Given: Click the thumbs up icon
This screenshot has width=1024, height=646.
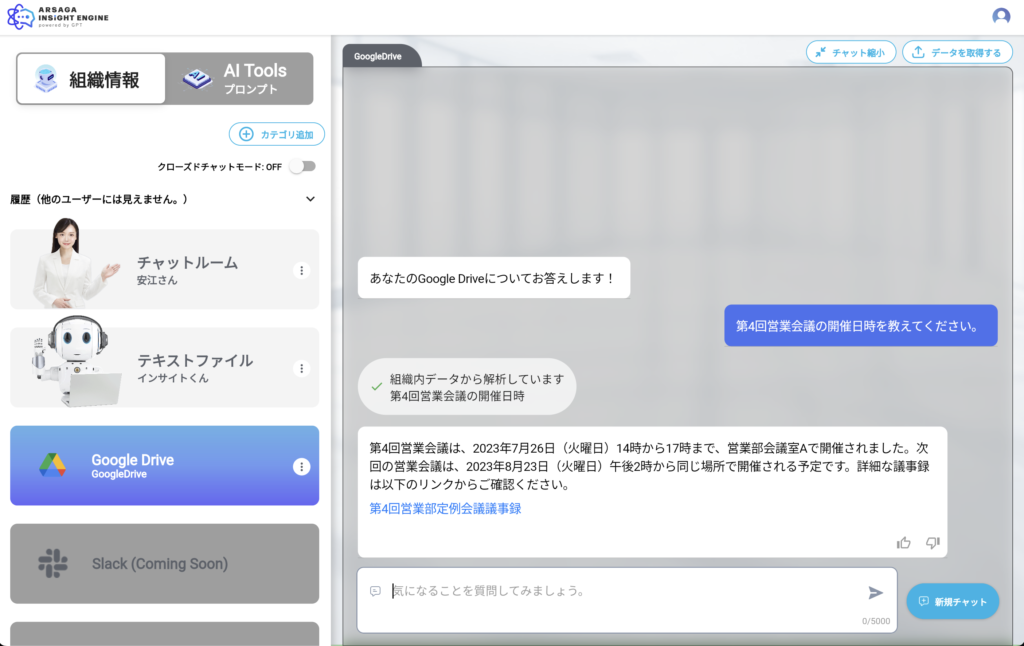Looking at the screenshot, I should tap(903, 543).
